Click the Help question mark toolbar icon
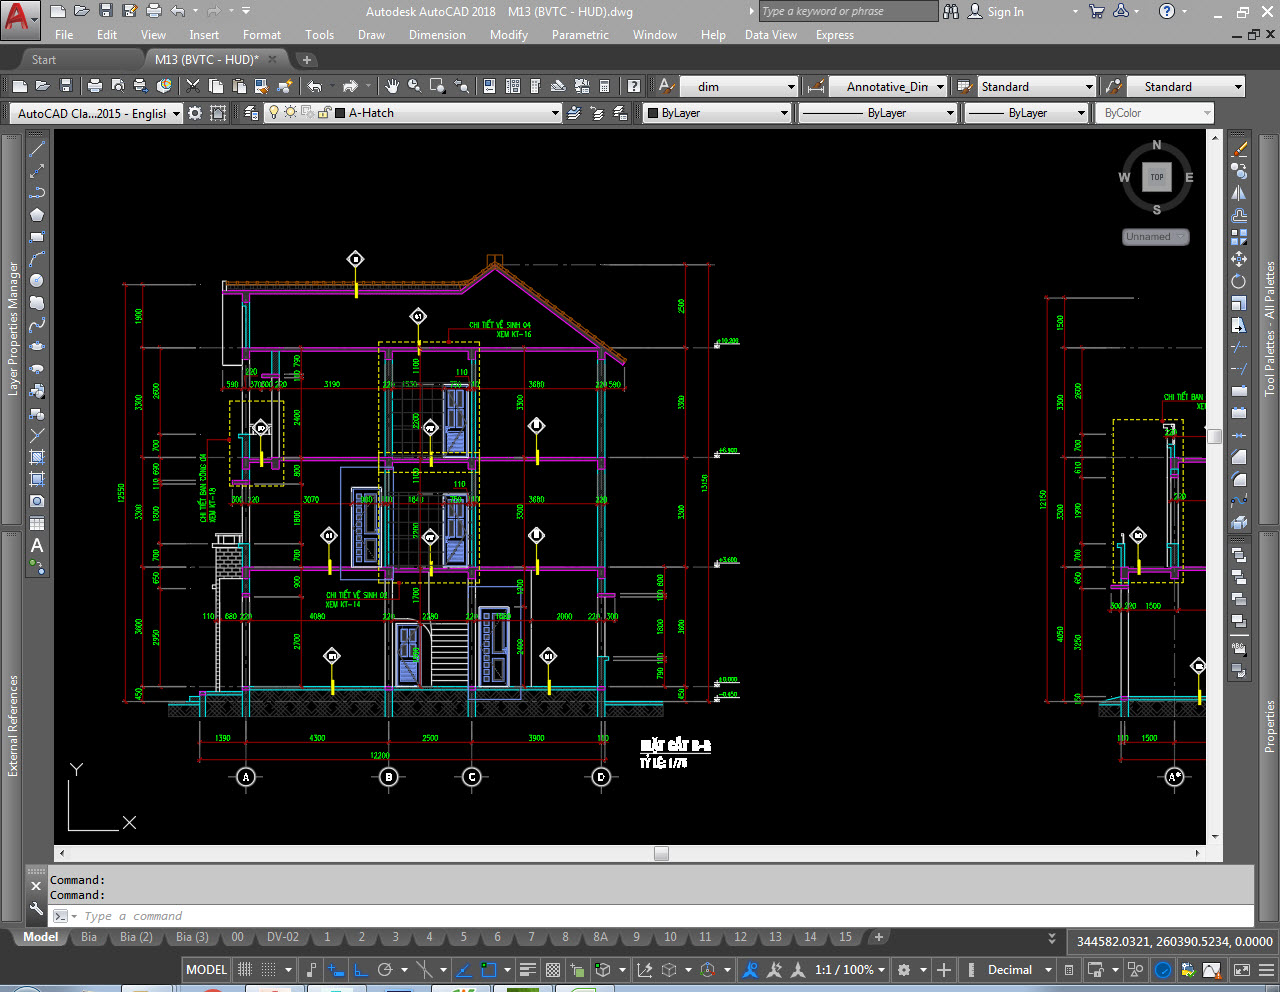 [x=633, y=86]
